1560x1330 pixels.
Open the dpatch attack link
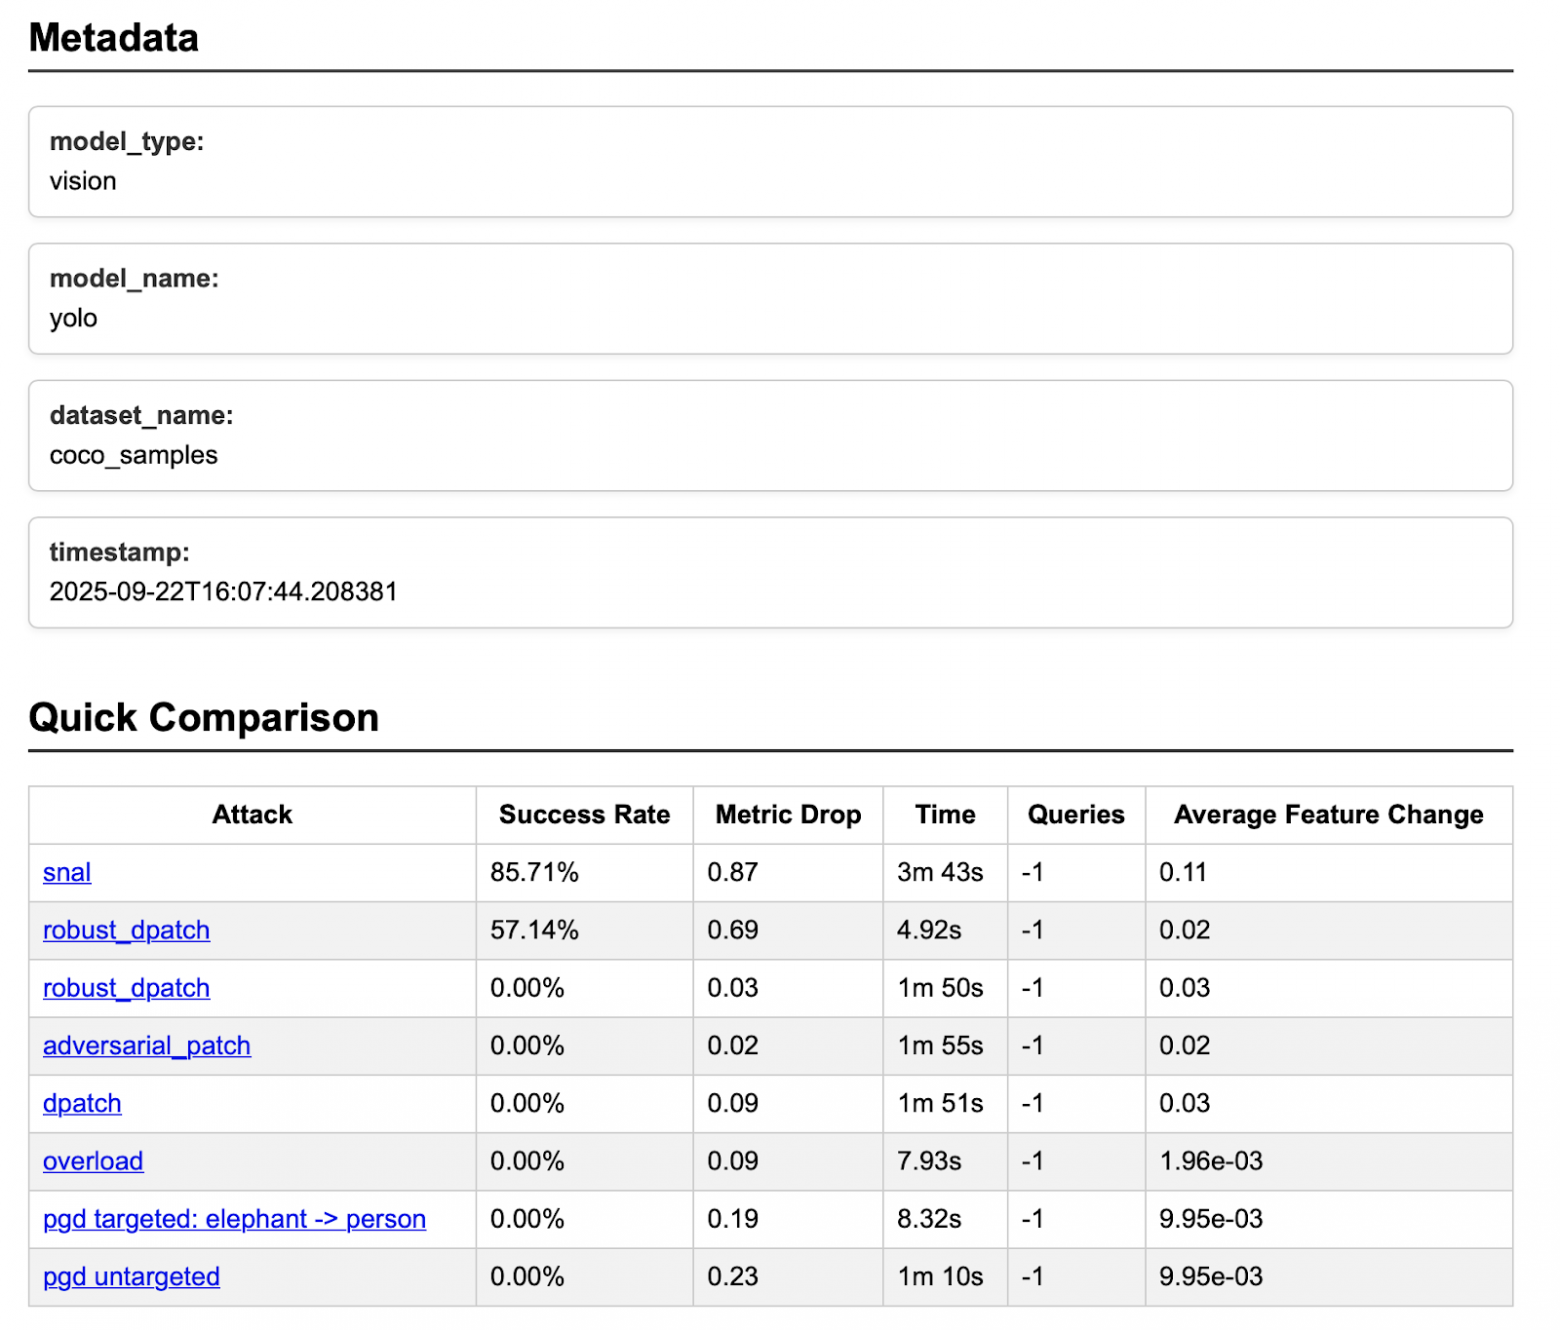click(82, 1103)
